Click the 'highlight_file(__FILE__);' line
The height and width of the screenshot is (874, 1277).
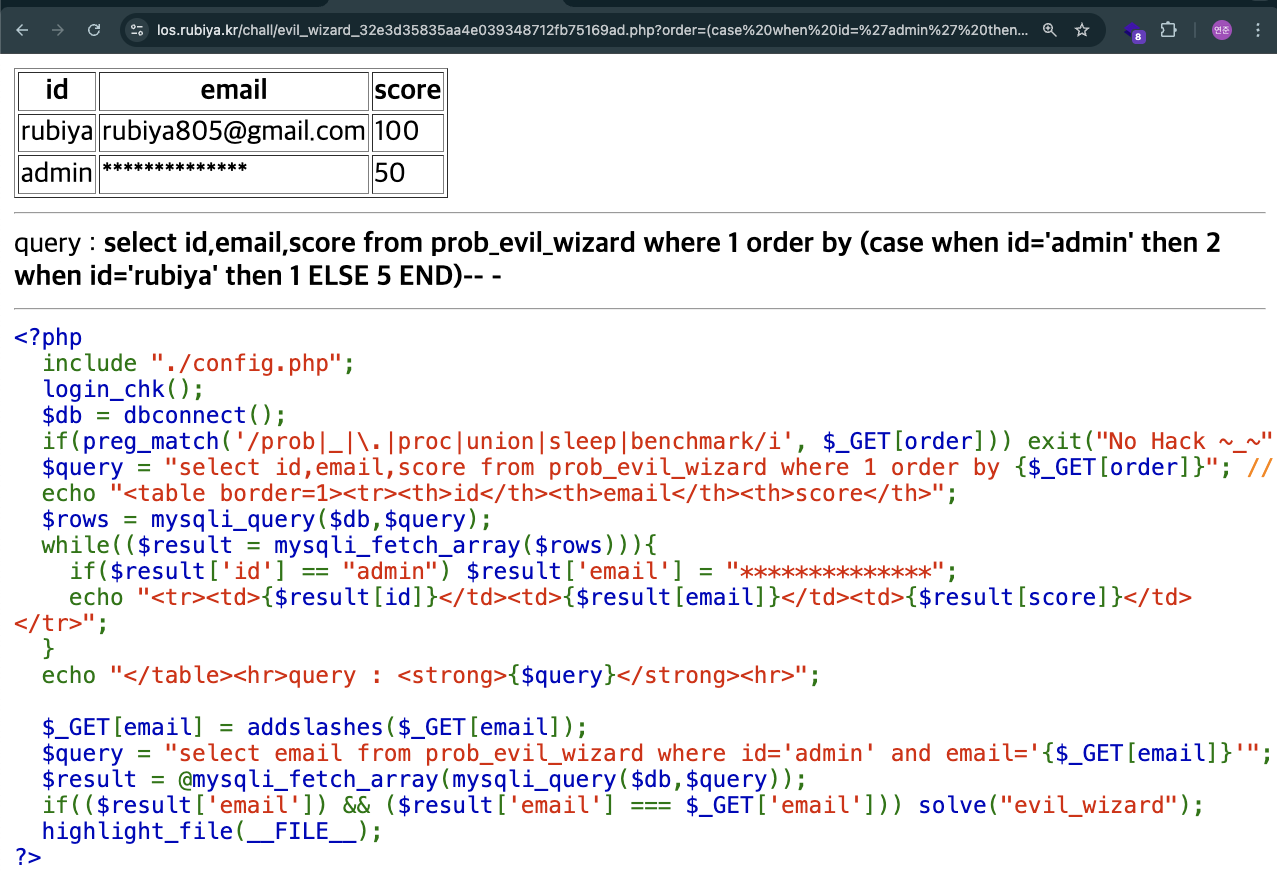(x=212, y=832)
